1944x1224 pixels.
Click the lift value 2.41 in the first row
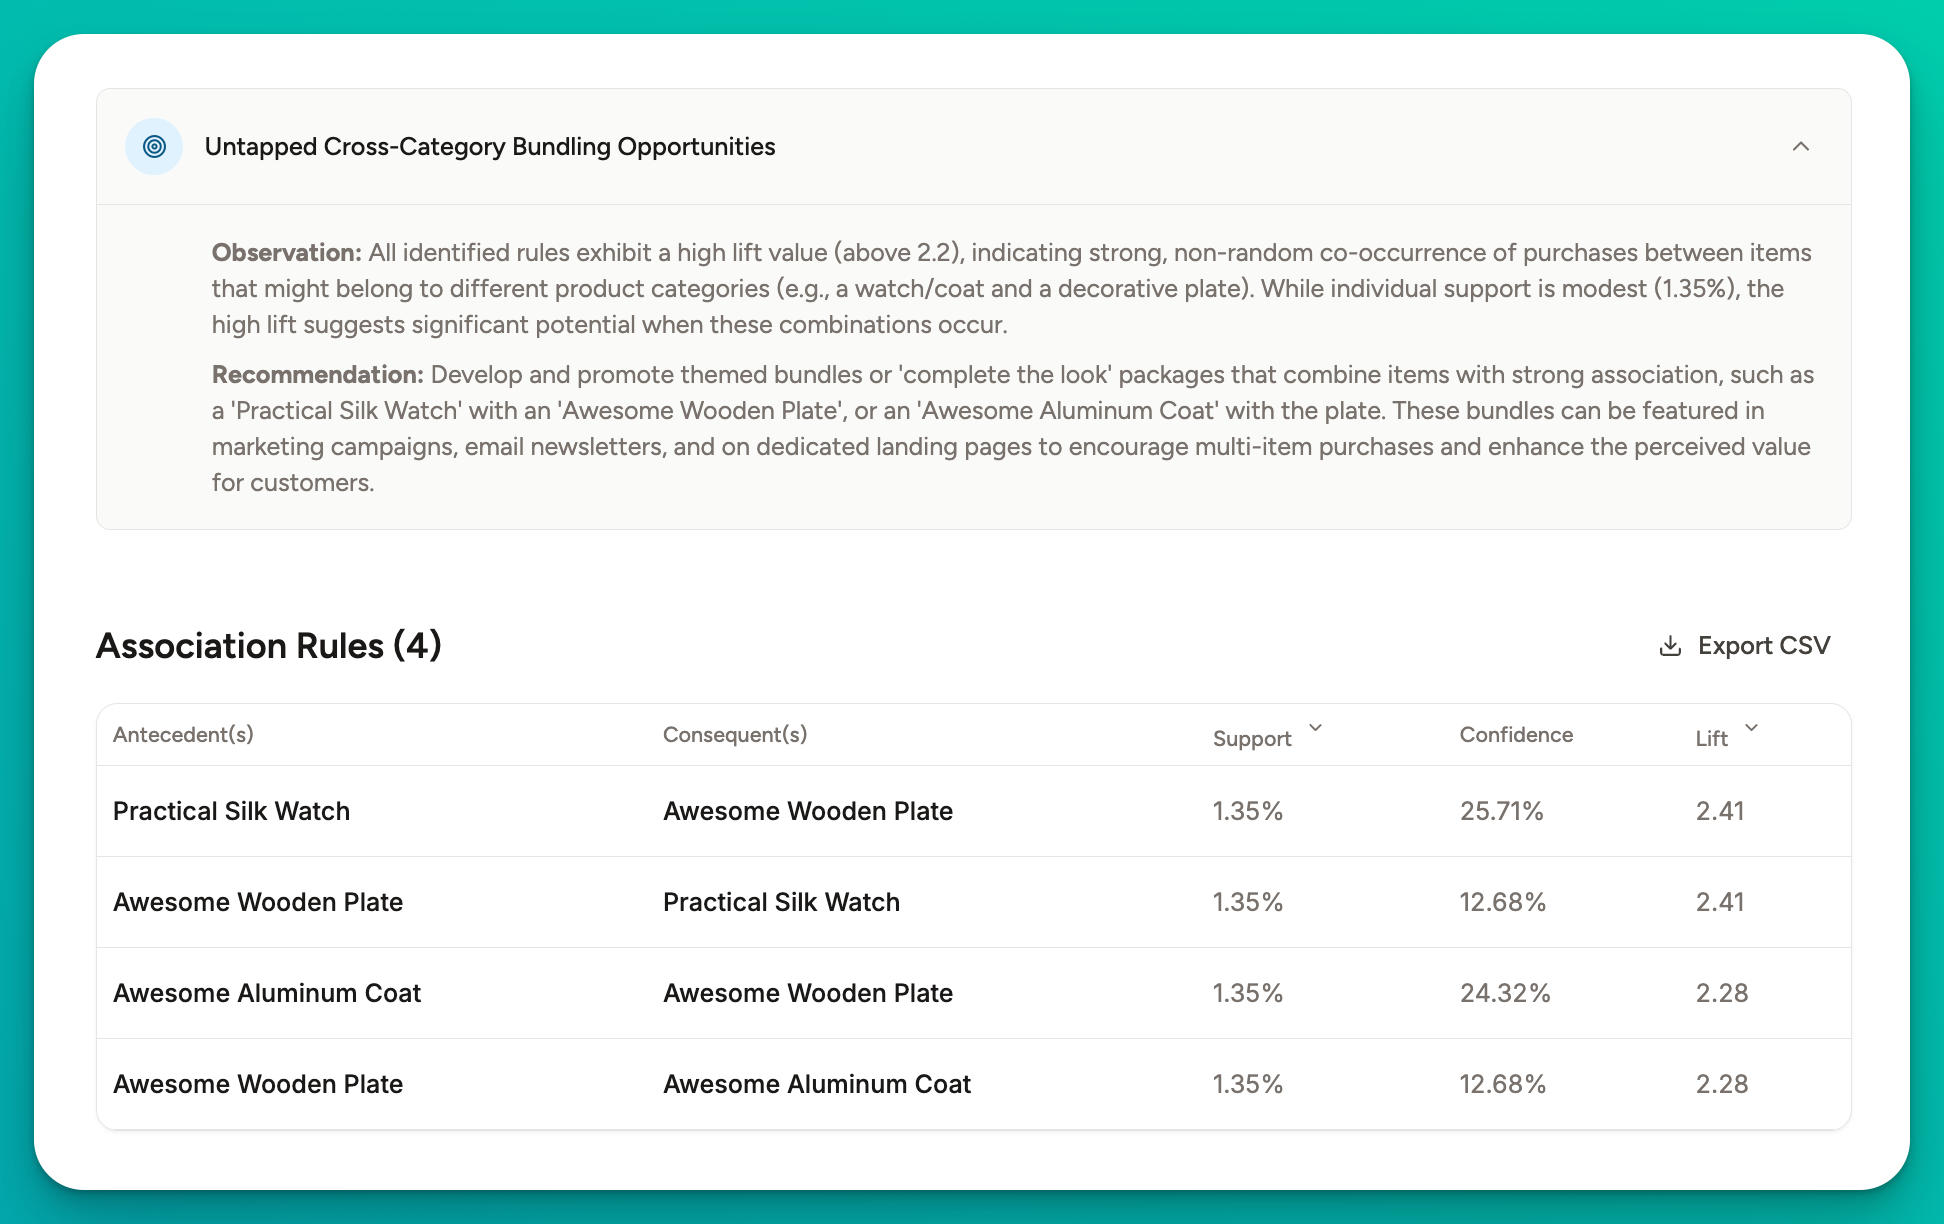click(1720, 811)
